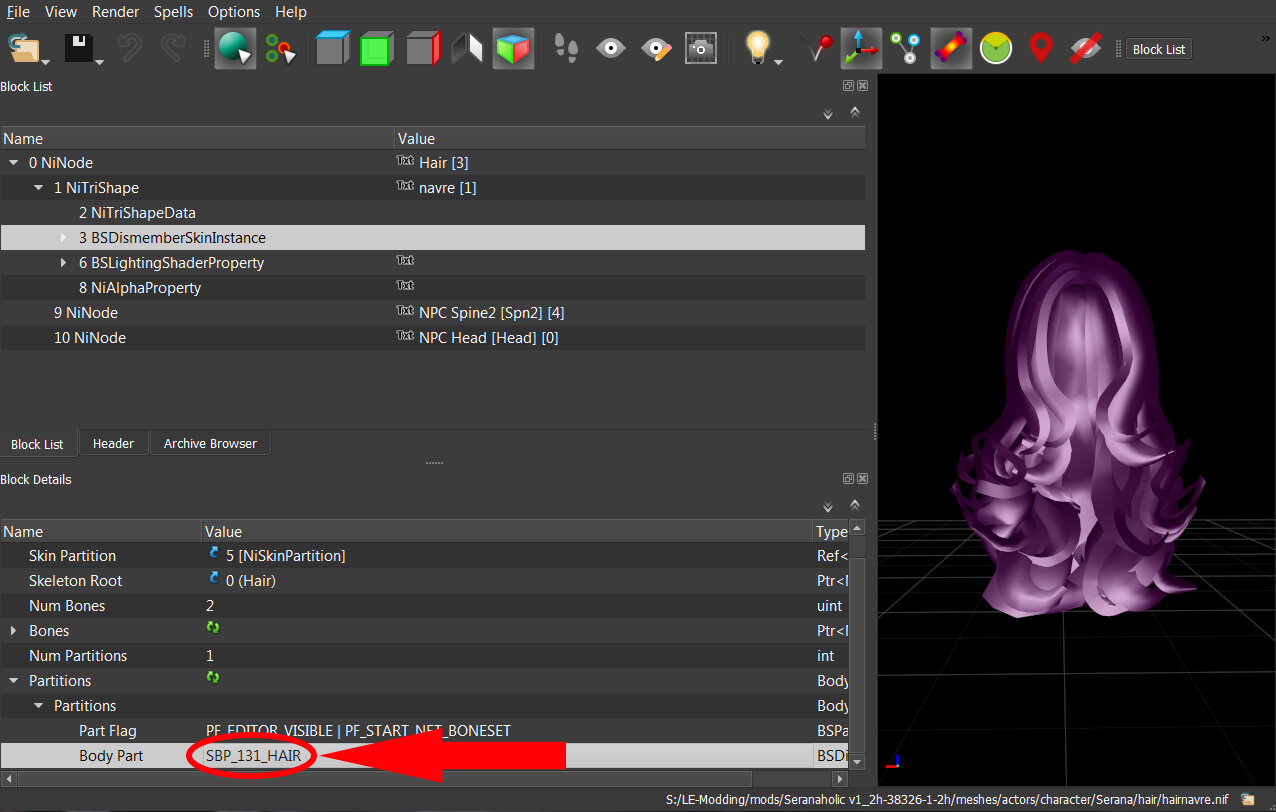The width and height of the screenshot is (1276, 812).
Task: Open dropdown arrow next to light bulb
Action: coord(779,63)
